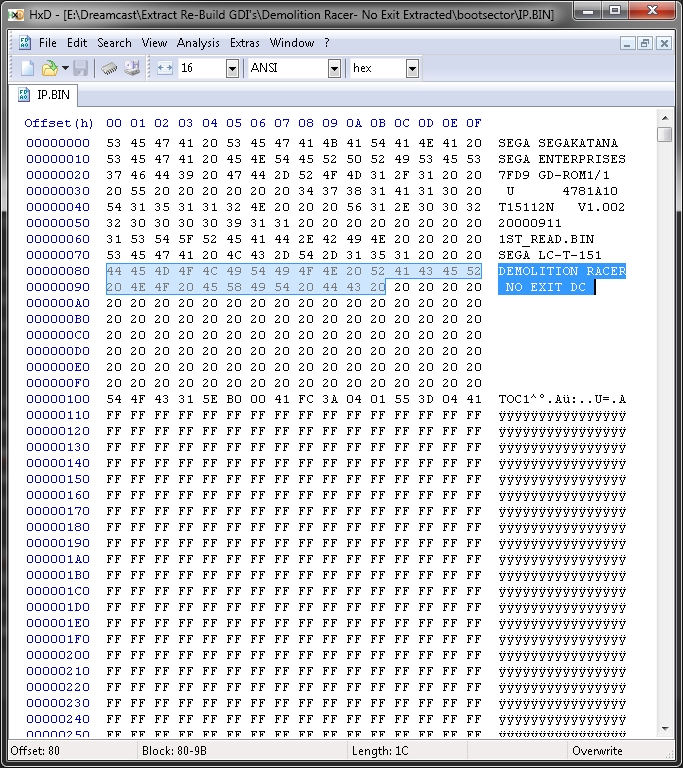
Task: Minimize the inner IP.BIN document window
Action: [x=627, y=44]
